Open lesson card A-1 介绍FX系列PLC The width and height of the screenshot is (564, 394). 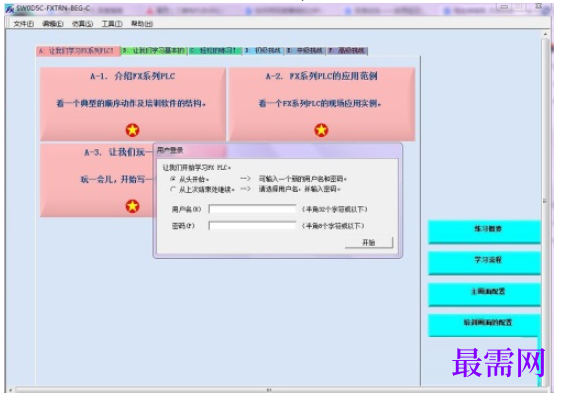(x=132, y=104)
